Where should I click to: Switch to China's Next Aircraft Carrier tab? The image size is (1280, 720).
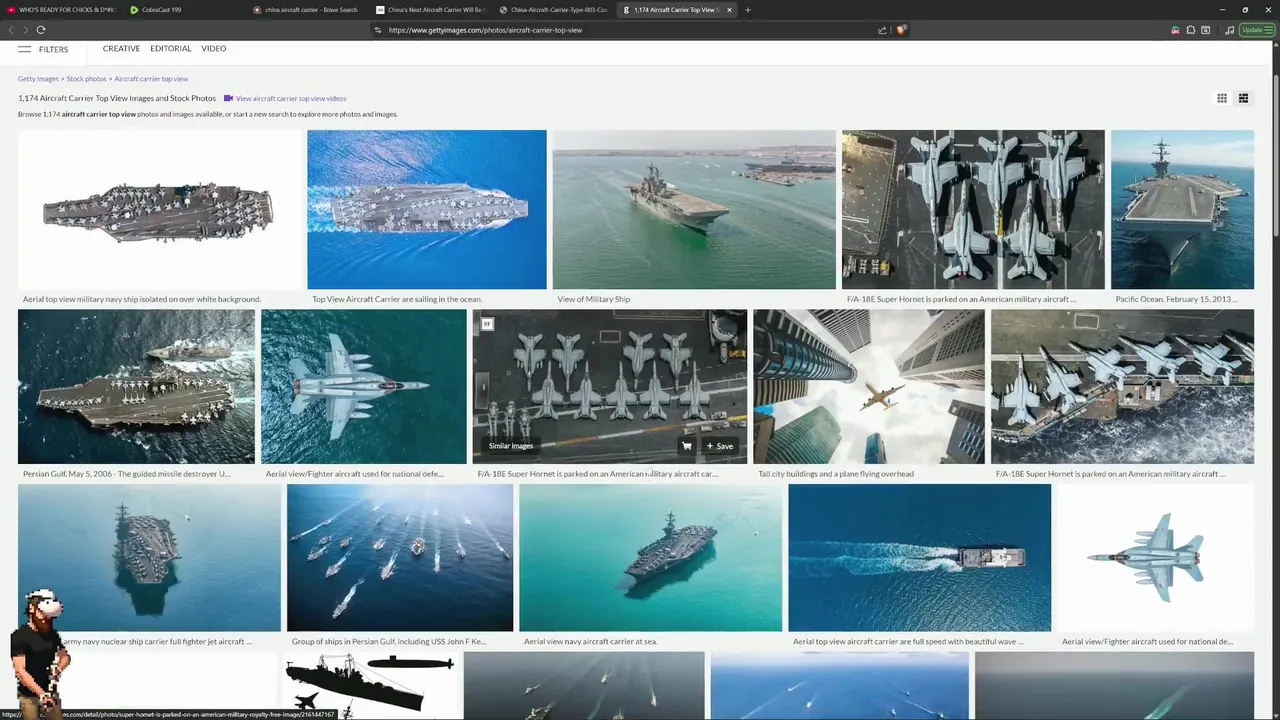click(433, 10)
